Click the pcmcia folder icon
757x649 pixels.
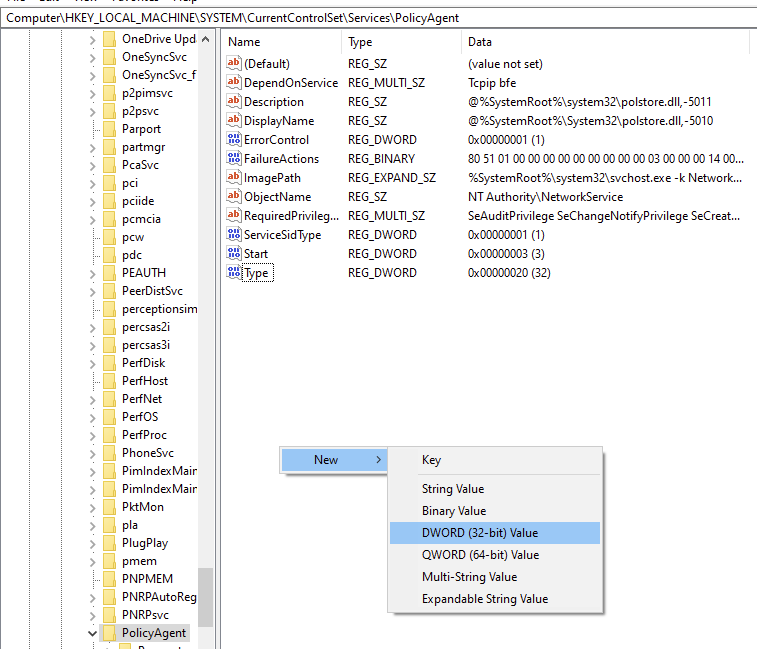point(110,219)
